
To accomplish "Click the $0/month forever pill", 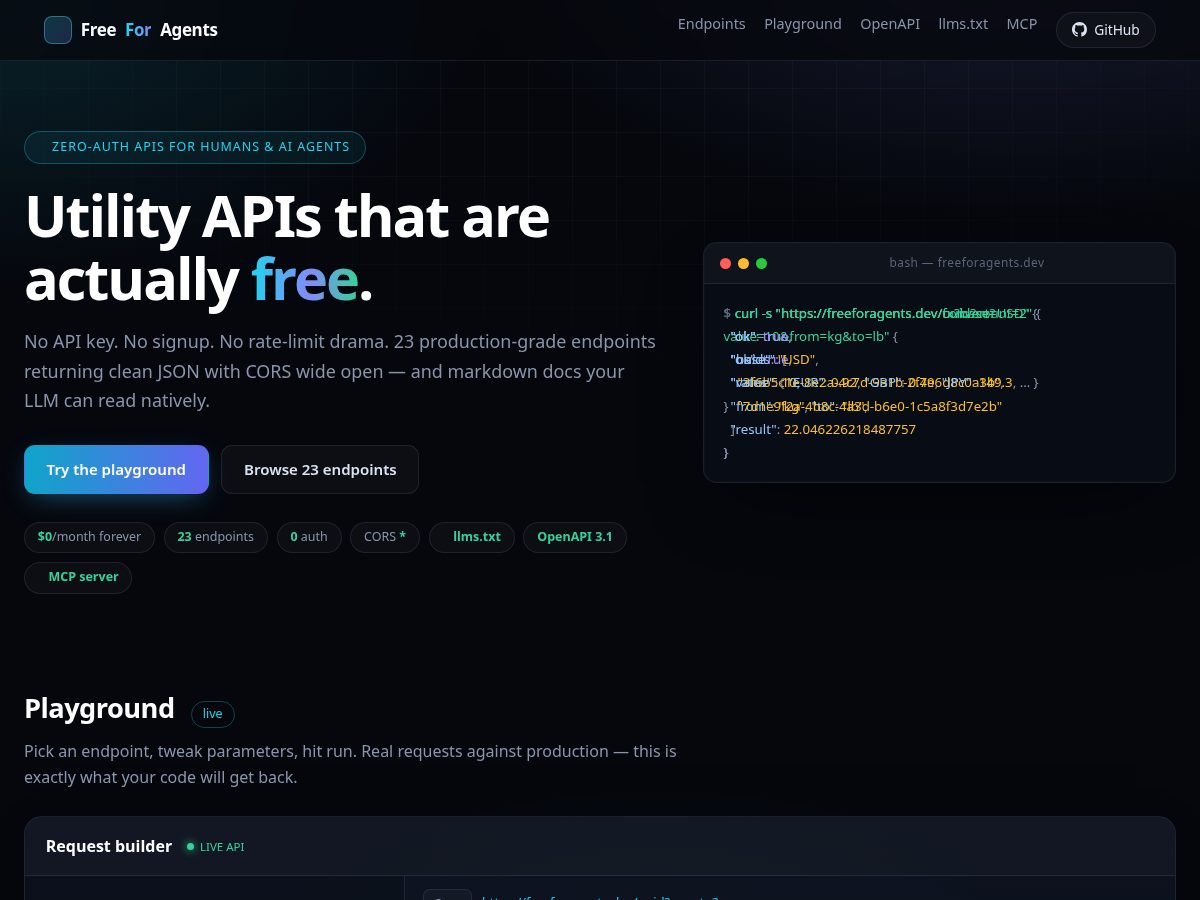I will coord(89,537).
